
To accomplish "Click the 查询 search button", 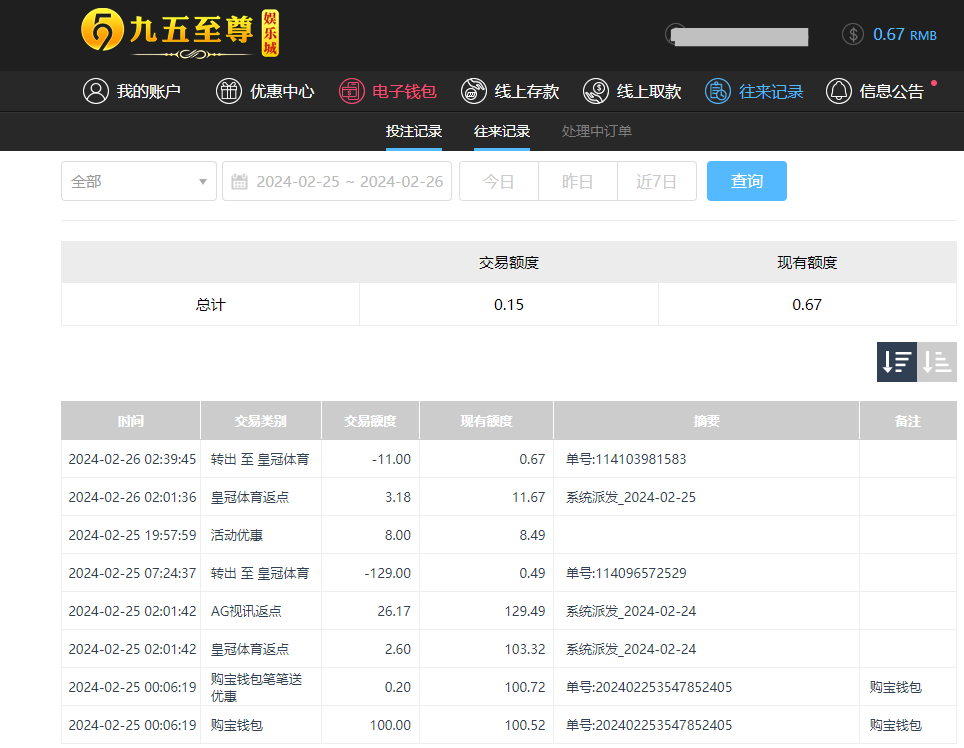I will click(746, 181).
